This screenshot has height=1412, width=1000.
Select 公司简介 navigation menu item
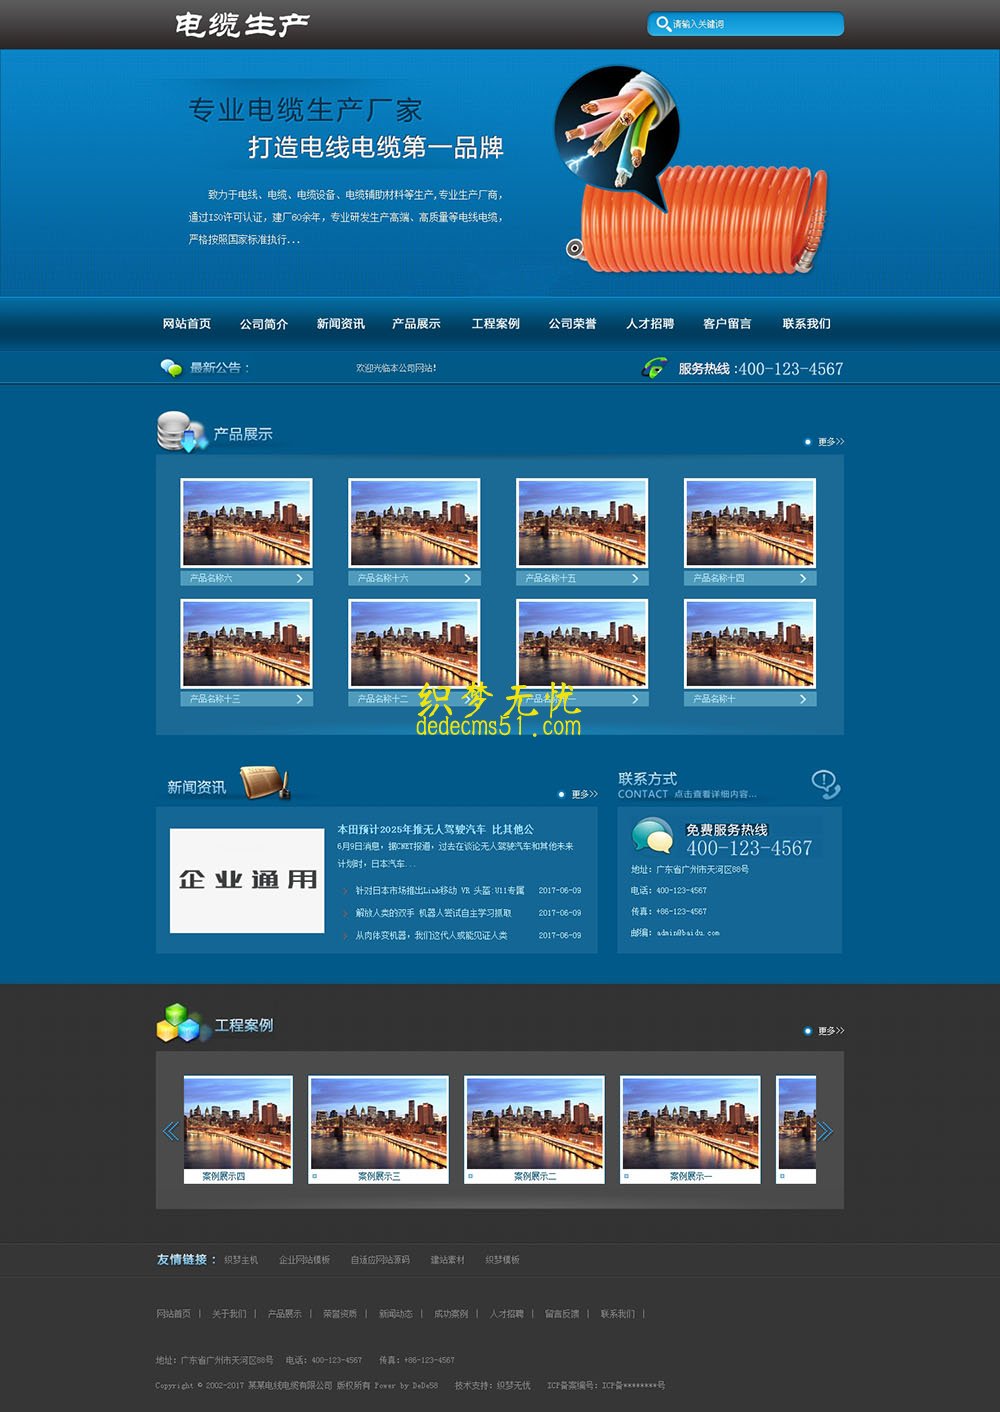(x=264, y=324)
